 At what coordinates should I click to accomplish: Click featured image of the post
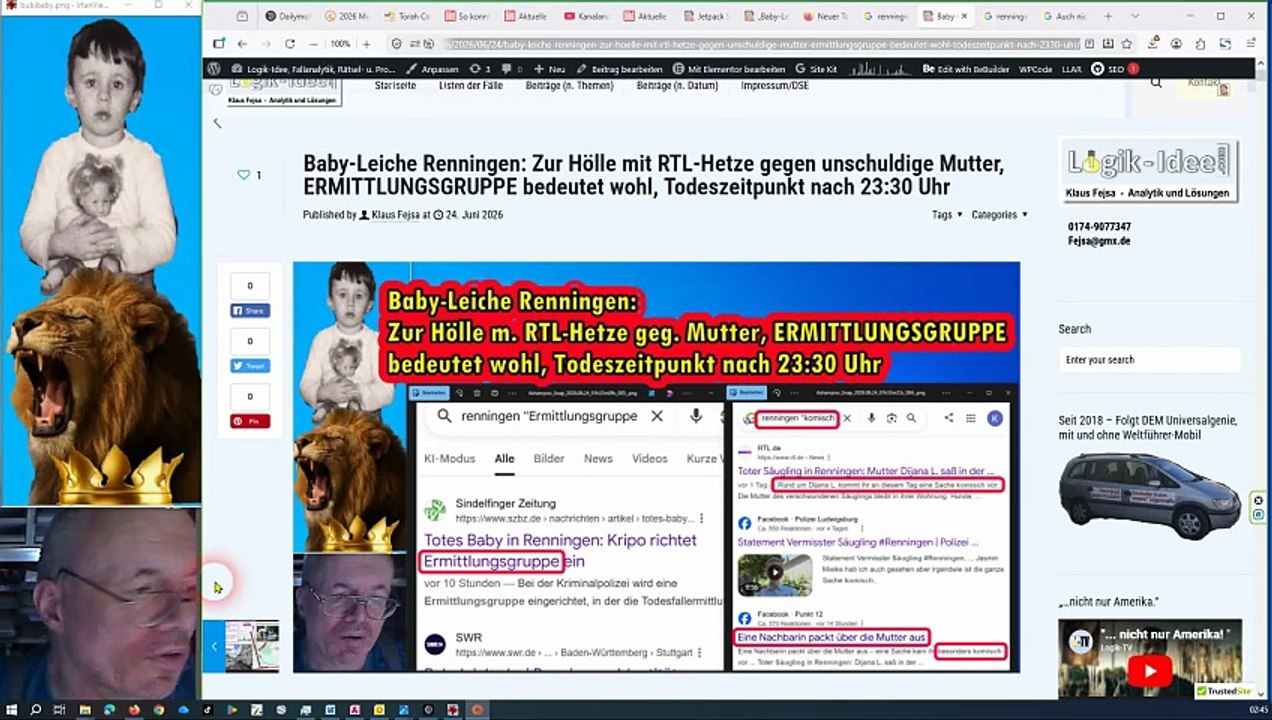pos(656,466)
